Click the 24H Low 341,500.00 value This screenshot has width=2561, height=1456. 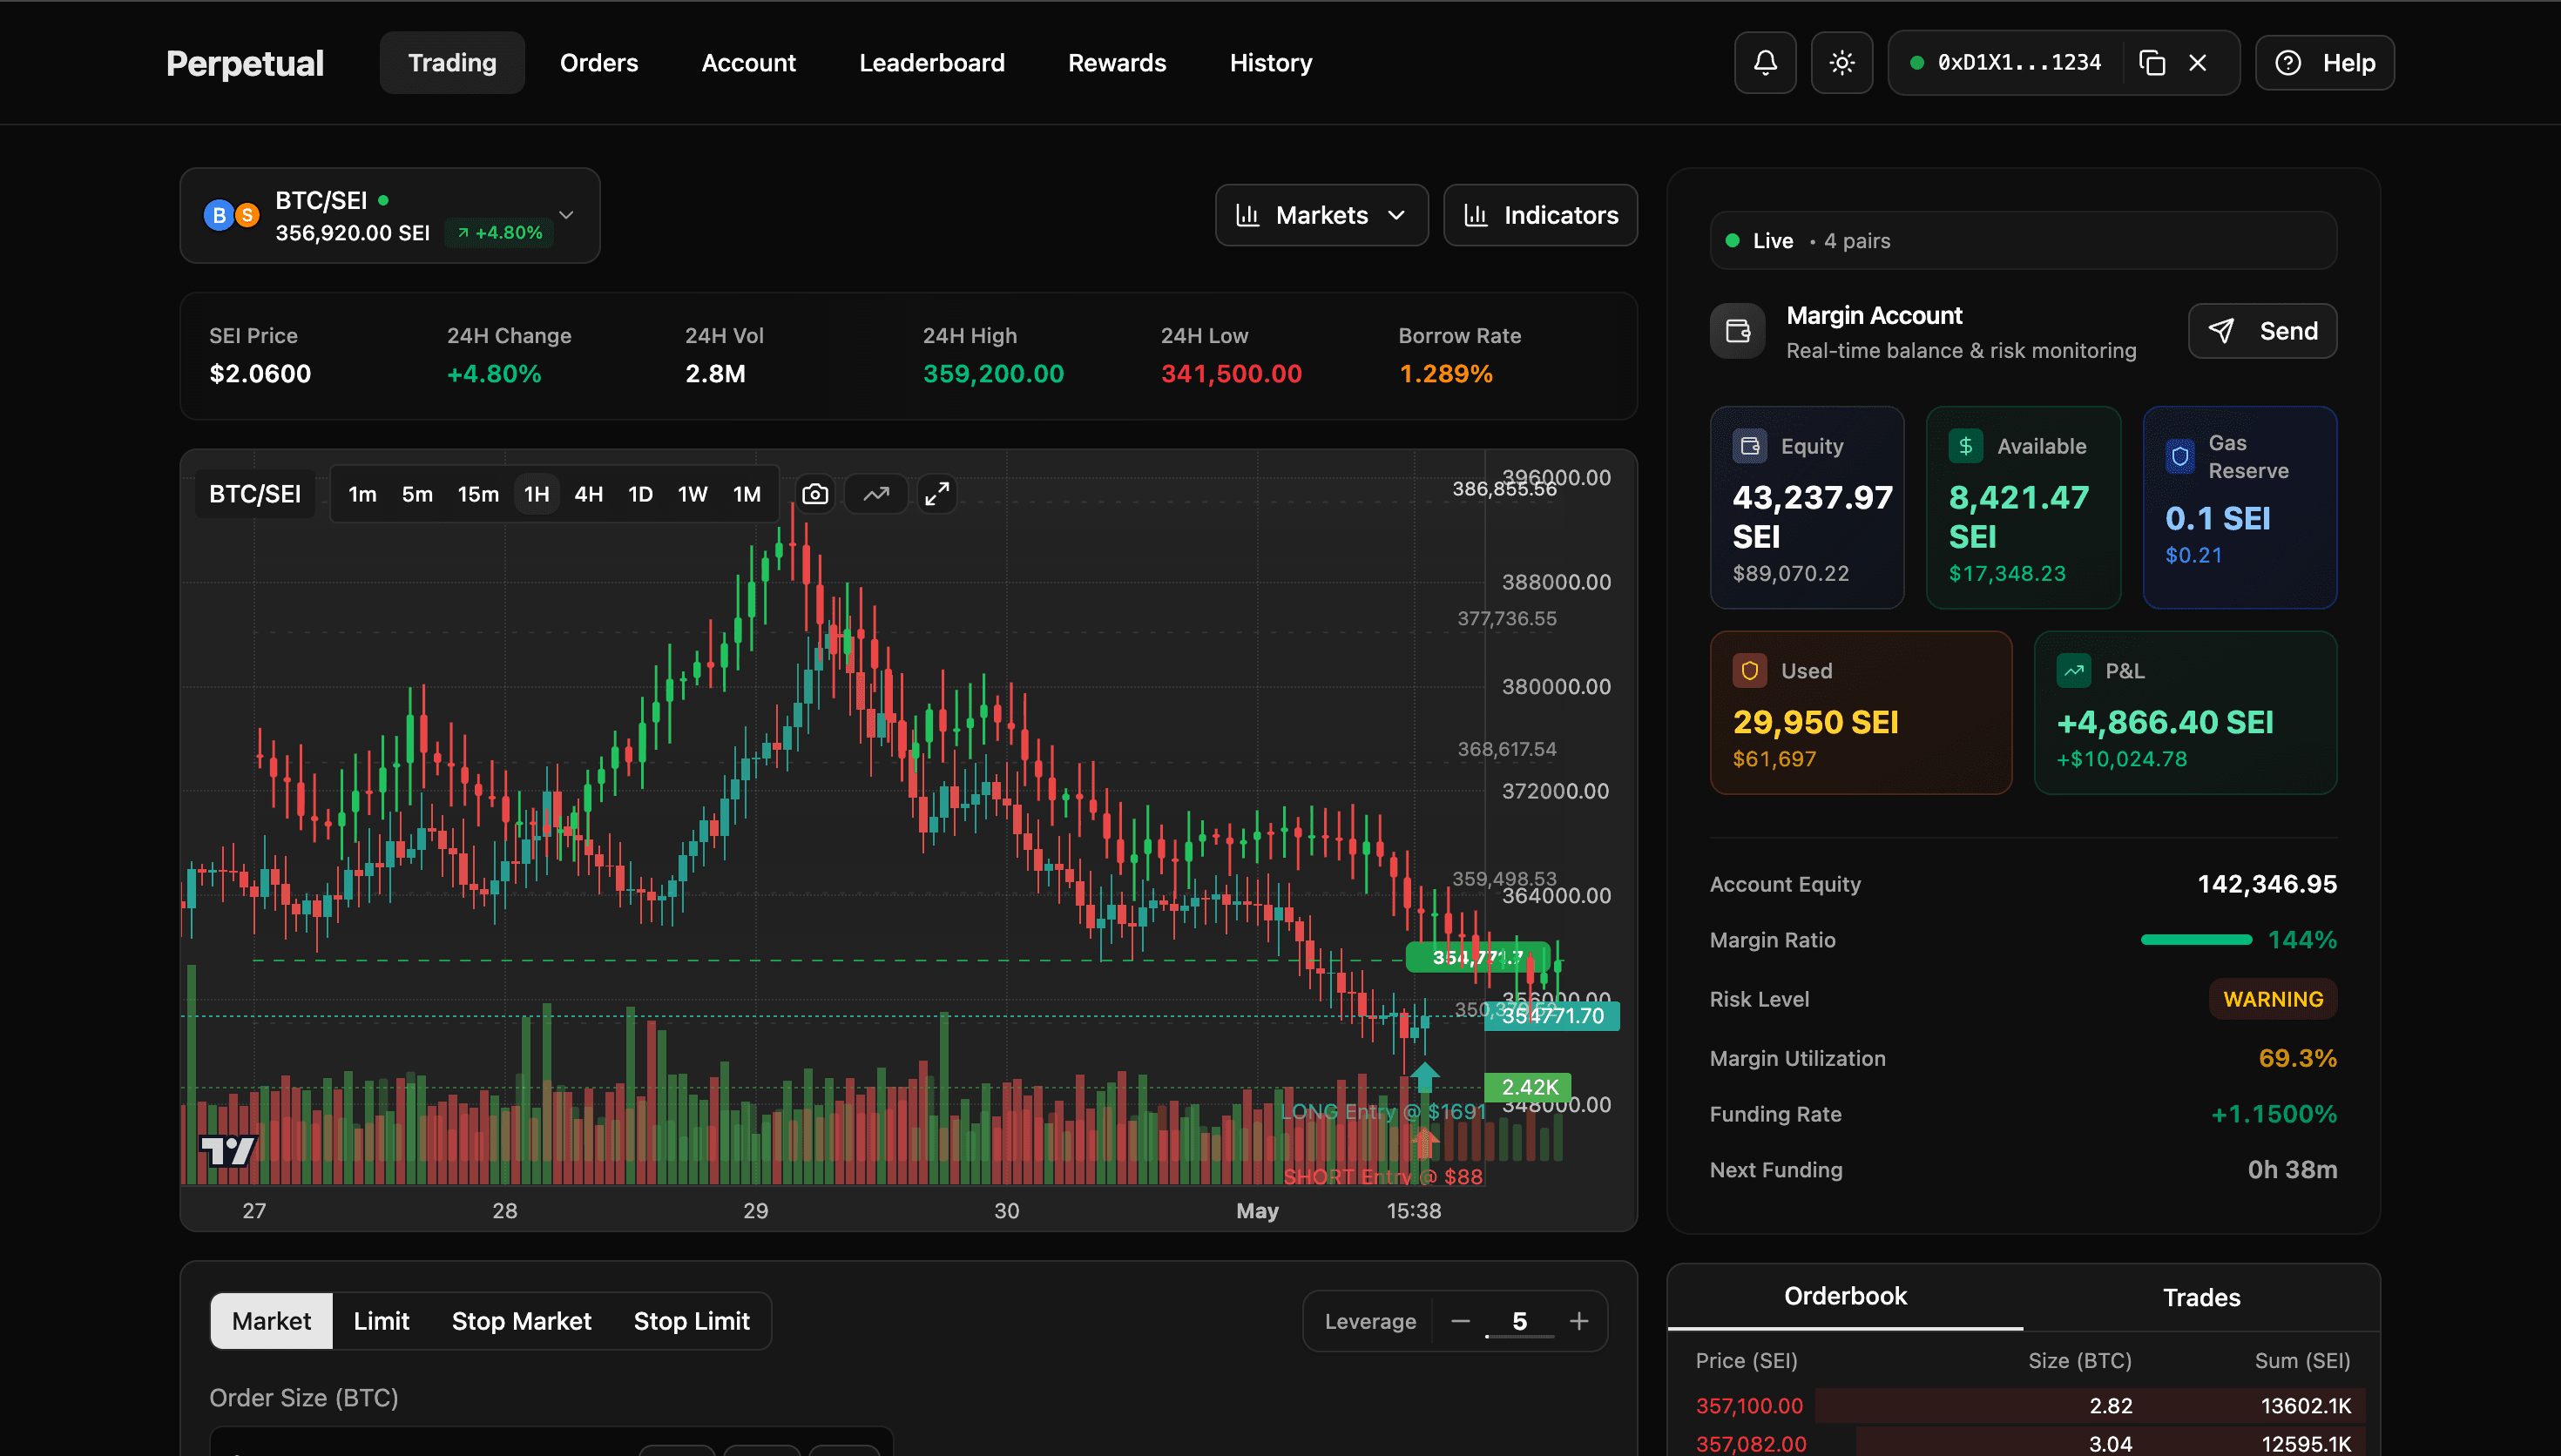tap(1231, 374)
